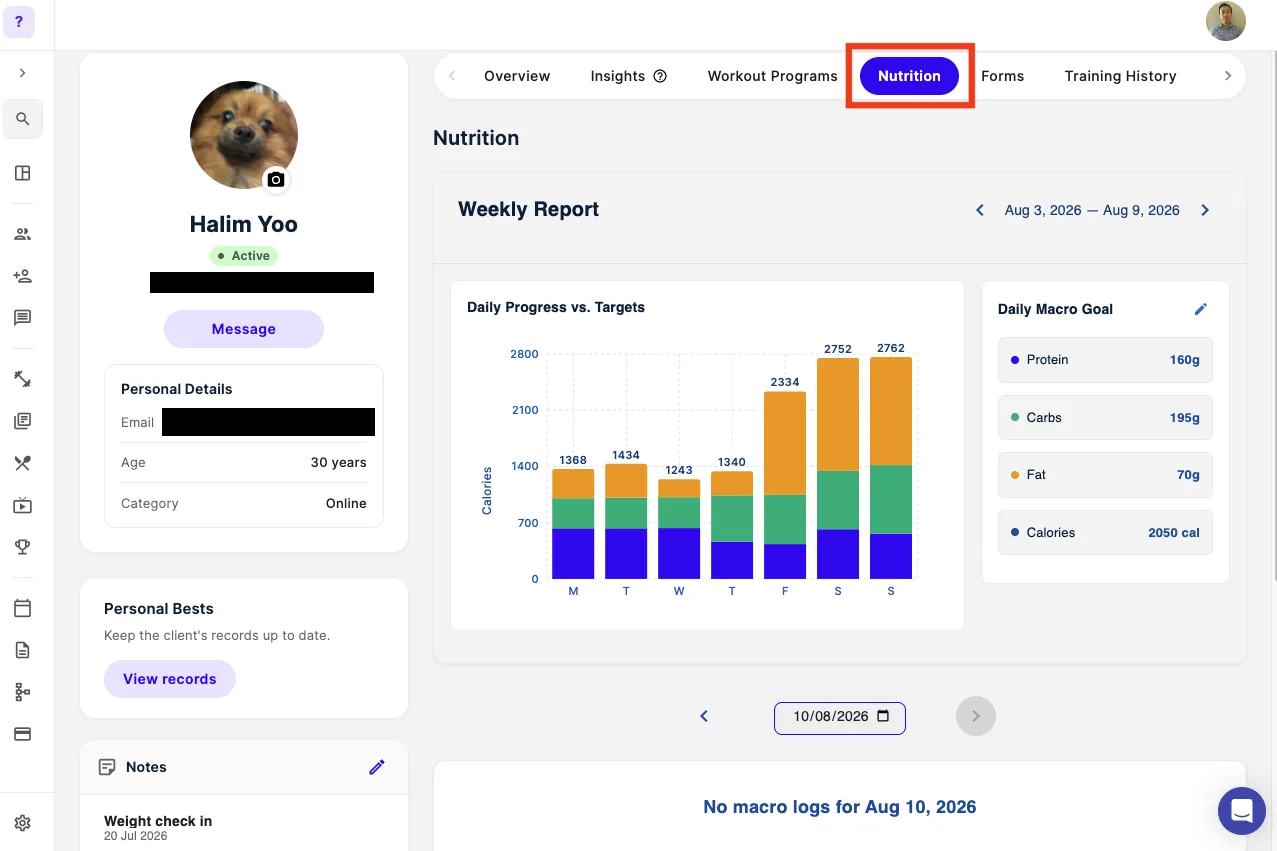Screen dimensions: 1277x851
Task: Open the user avatar in top right
Action: point(1225,21)
